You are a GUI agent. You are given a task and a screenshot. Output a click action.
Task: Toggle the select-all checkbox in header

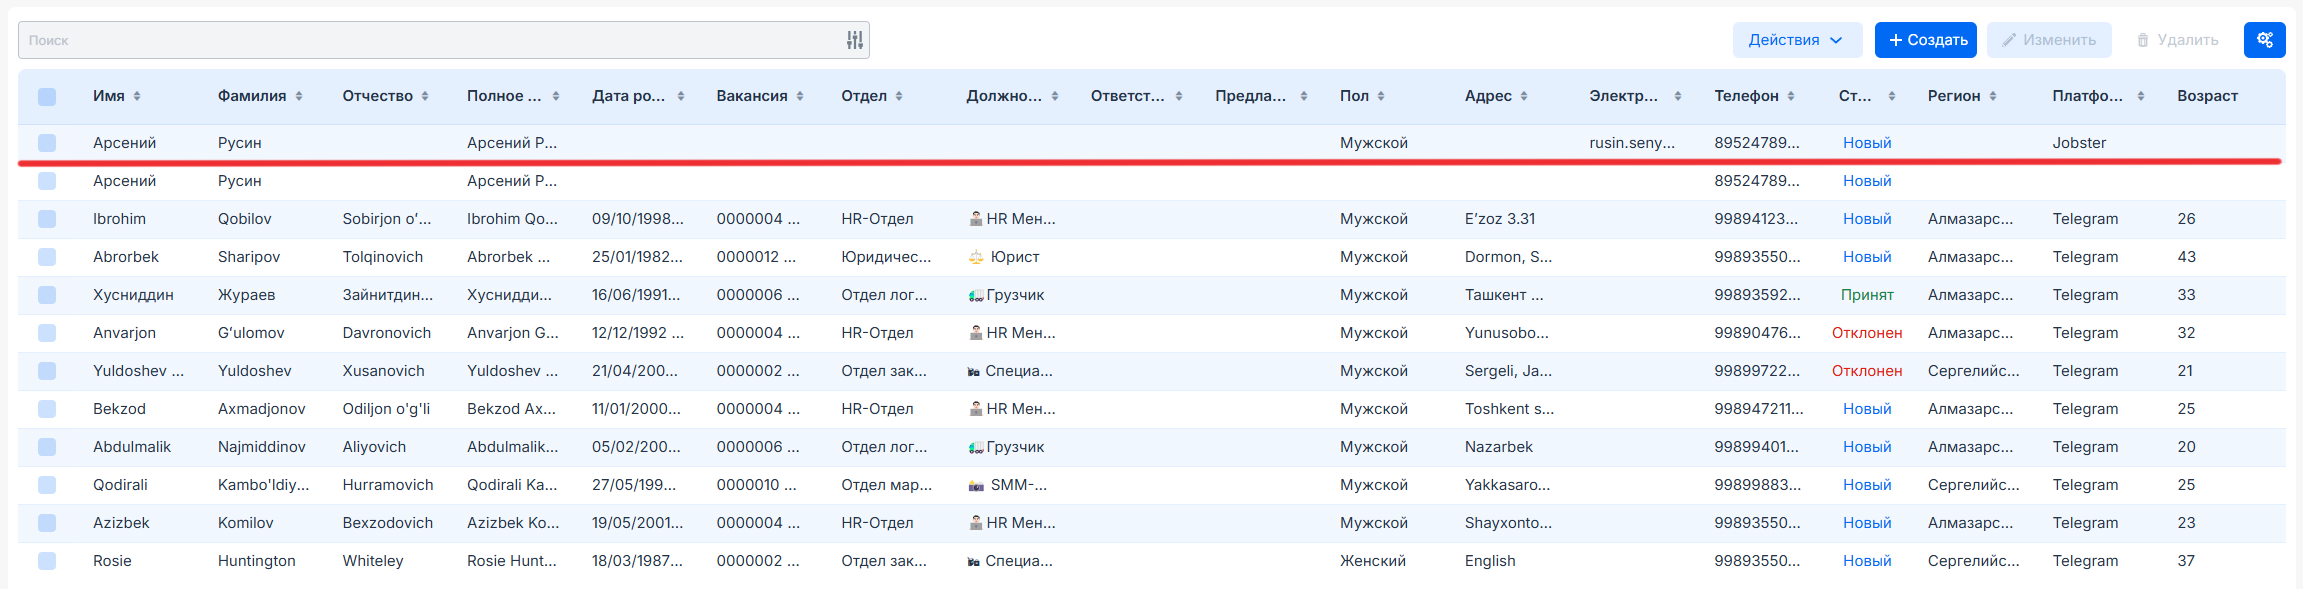[x=47, y=96]
